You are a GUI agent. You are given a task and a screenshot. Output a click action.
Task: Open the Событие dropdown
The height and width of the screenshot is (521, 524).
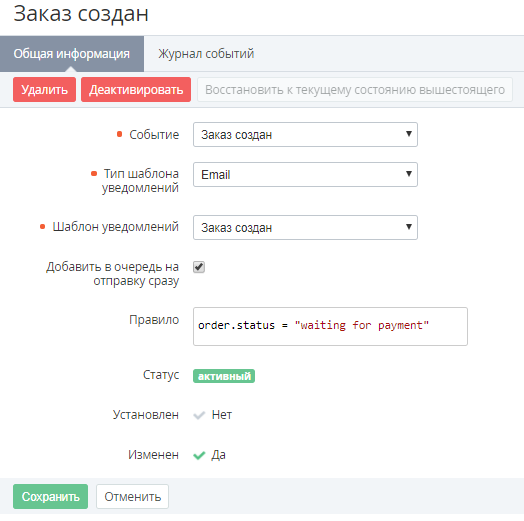(x=305, y=134)
